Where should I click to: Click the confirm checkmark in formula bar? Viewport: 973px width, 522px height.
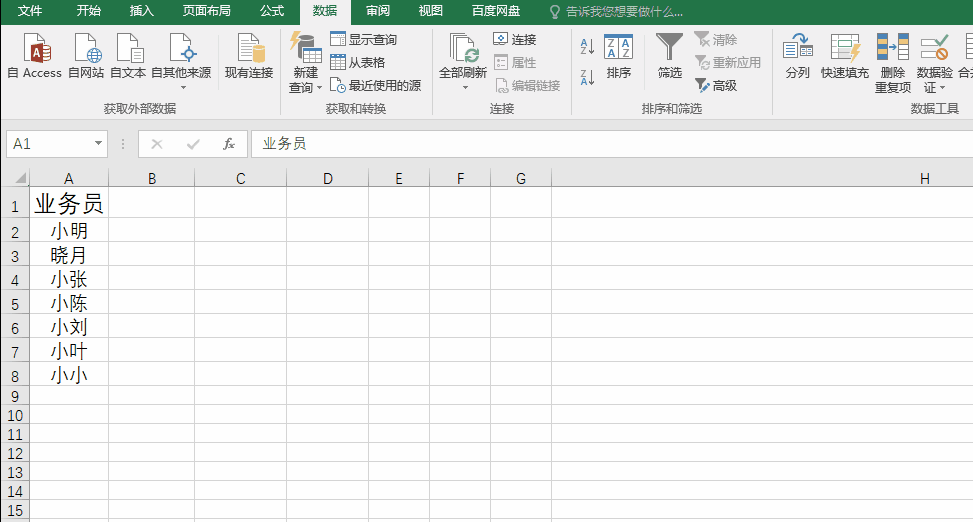click(193, 144)
